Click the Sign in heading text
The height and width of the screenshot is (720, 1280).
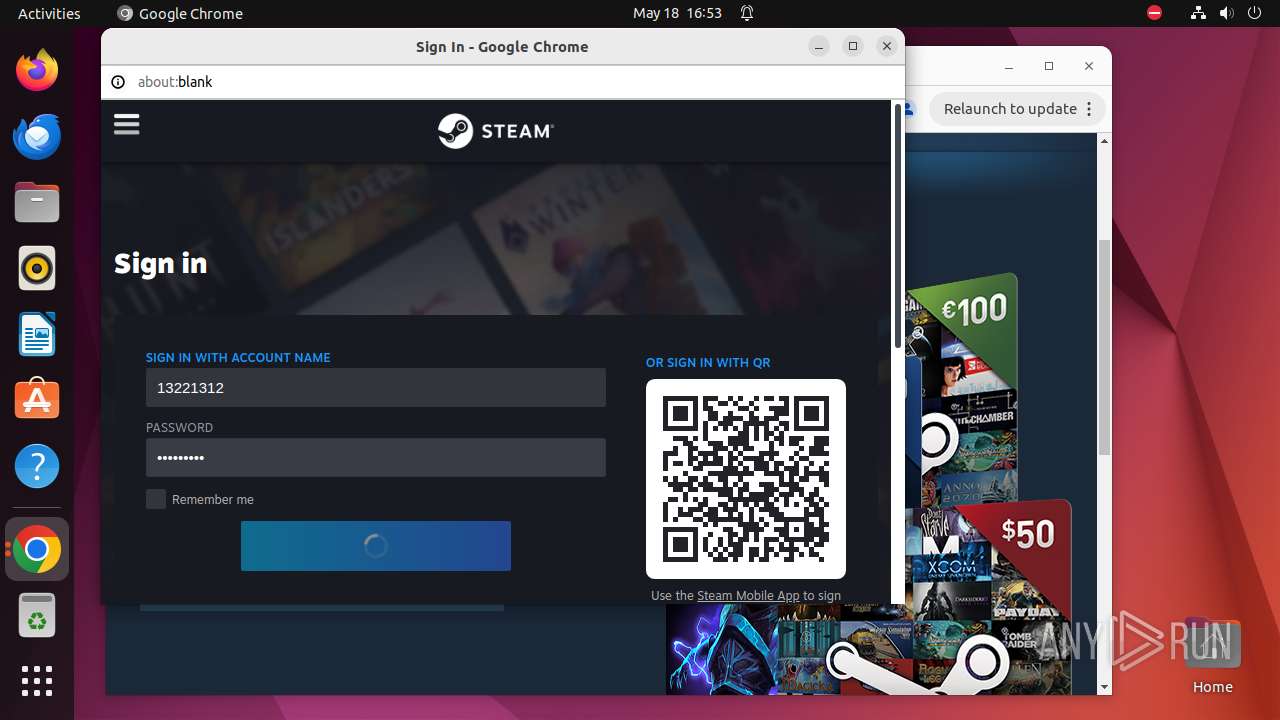[160, 264]
